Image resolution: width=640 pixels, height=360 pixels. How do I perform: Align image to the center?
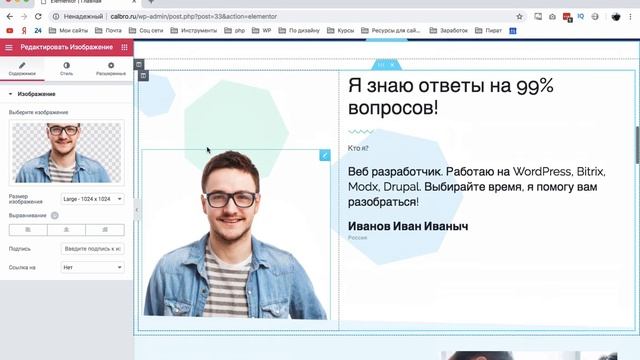coord(66,230)
